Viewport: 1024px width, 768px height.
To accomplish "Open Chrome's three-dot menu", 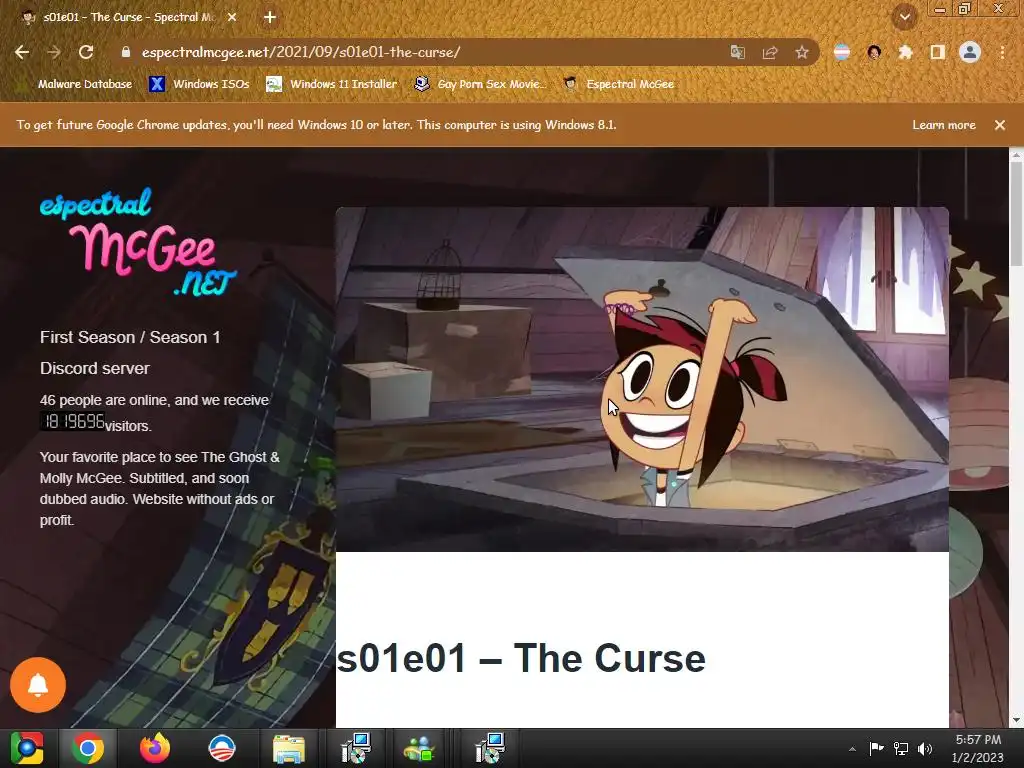I will [x=1002, y=52].
